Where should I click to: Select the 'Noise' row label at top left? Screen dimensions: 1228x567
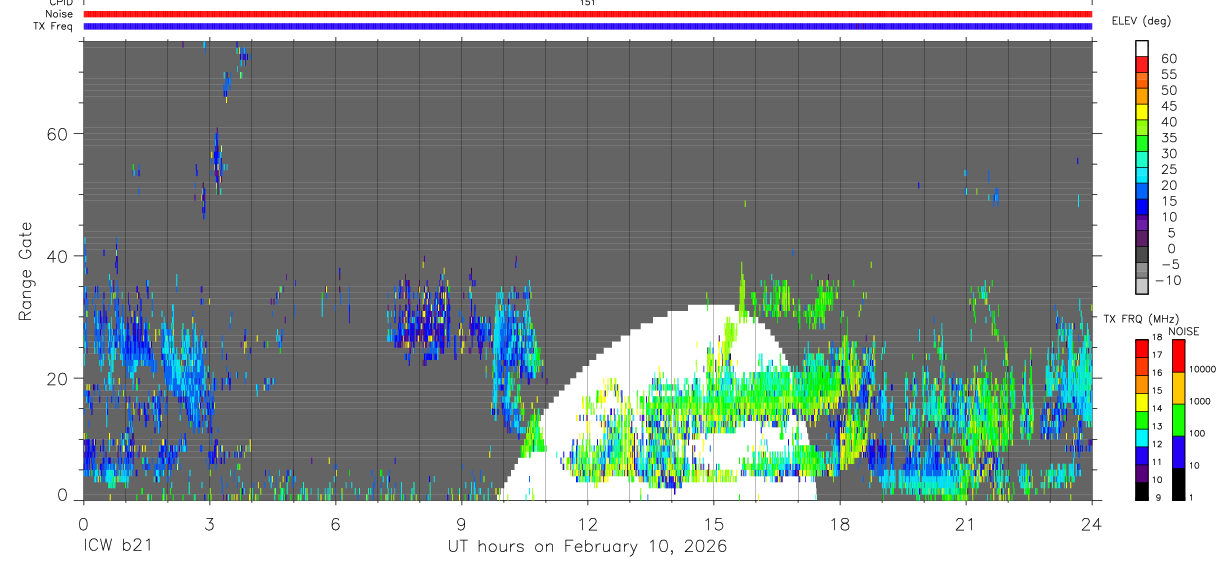pos(58,14)
